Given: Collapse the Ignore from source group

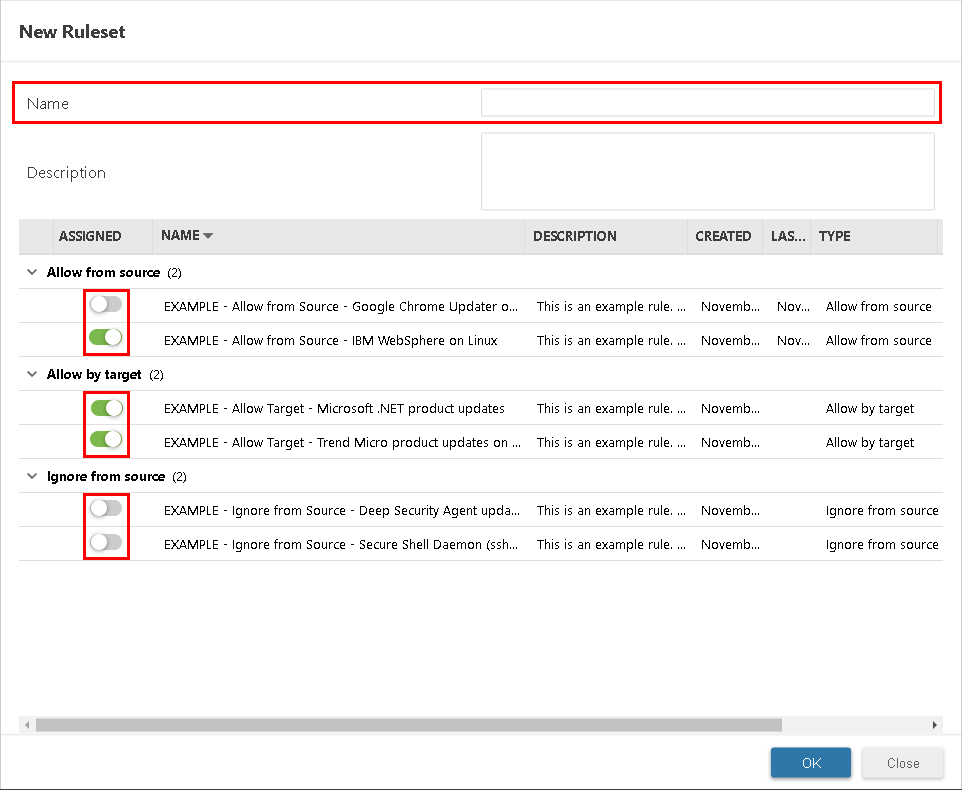Looking at the screenshot, I should pyautogui.click(x=31, y=476).
